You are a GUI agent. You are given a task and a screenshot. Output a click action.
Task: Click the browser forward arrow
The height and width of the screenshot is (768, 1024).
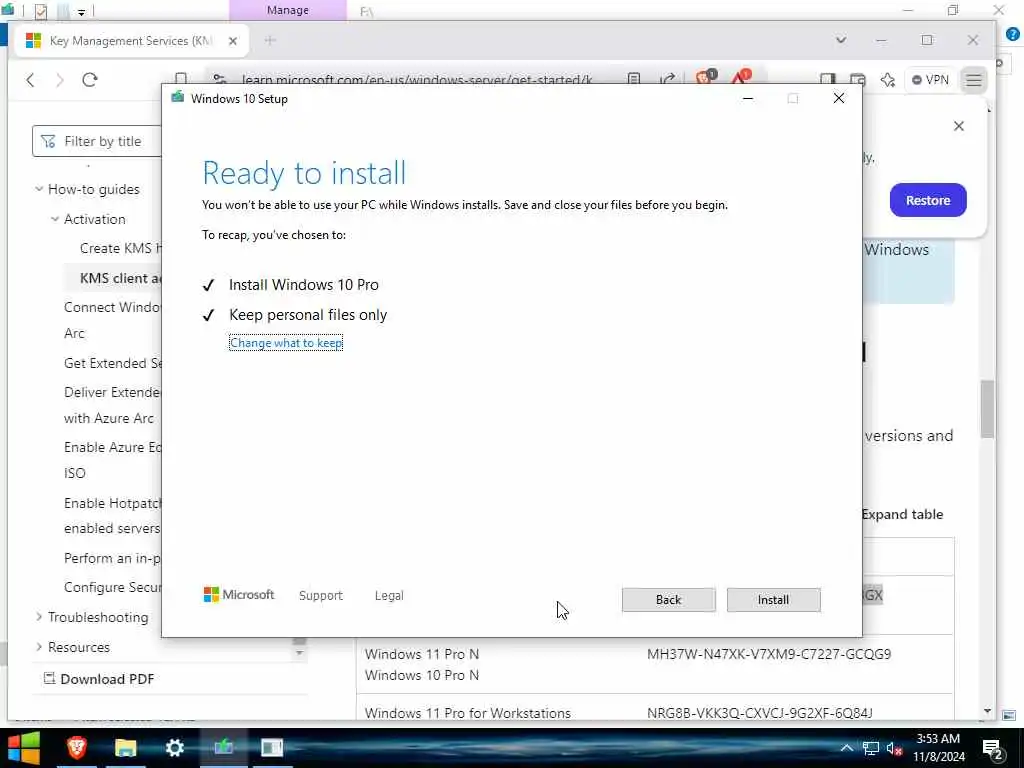coord(60,80)
